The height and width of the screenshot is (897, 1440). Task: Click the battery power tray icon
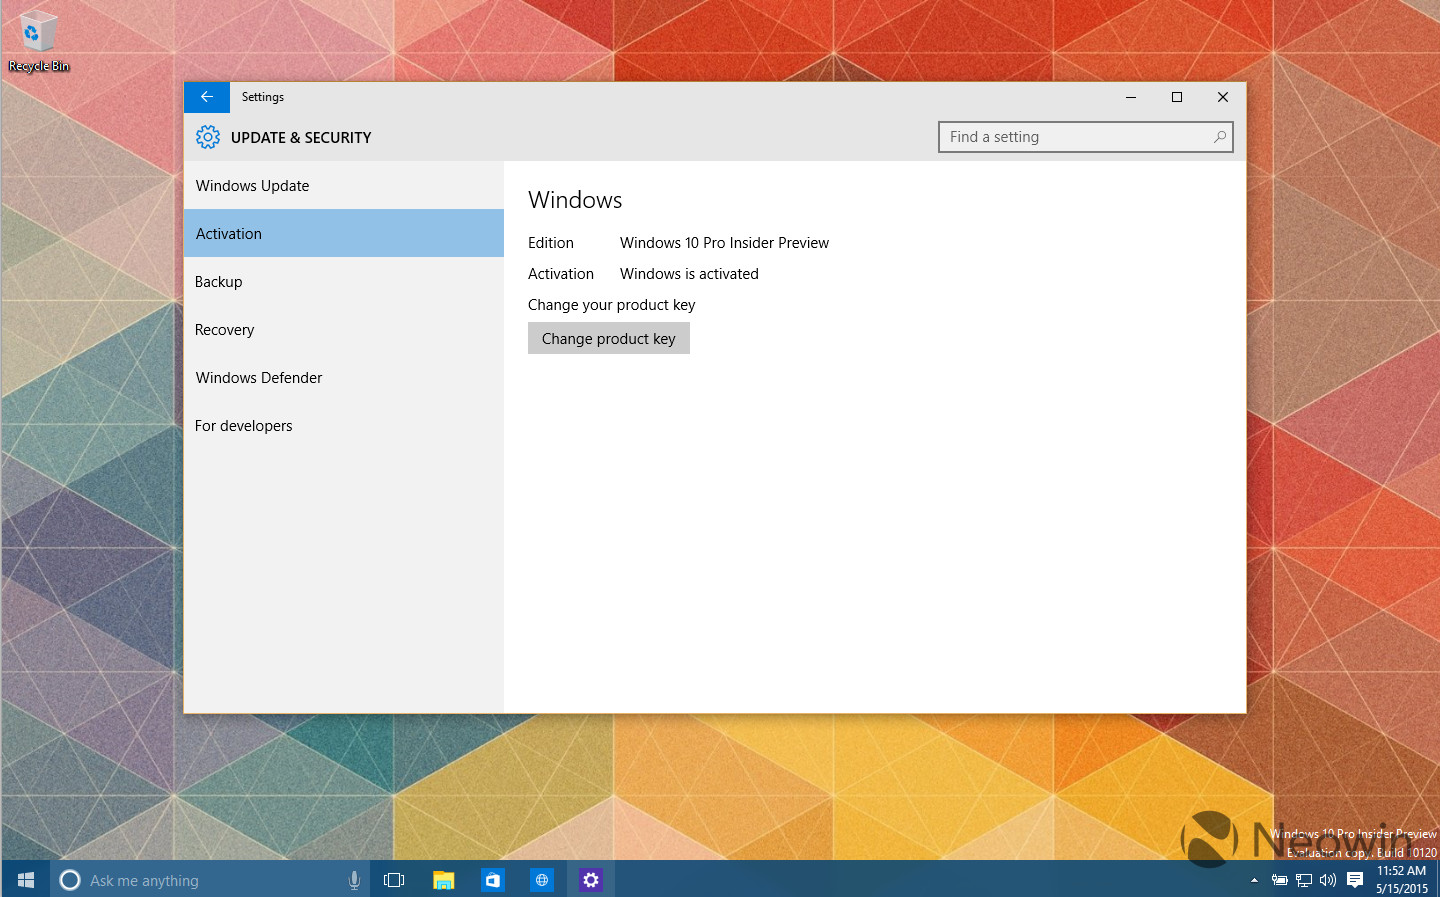coord(1279,880)
